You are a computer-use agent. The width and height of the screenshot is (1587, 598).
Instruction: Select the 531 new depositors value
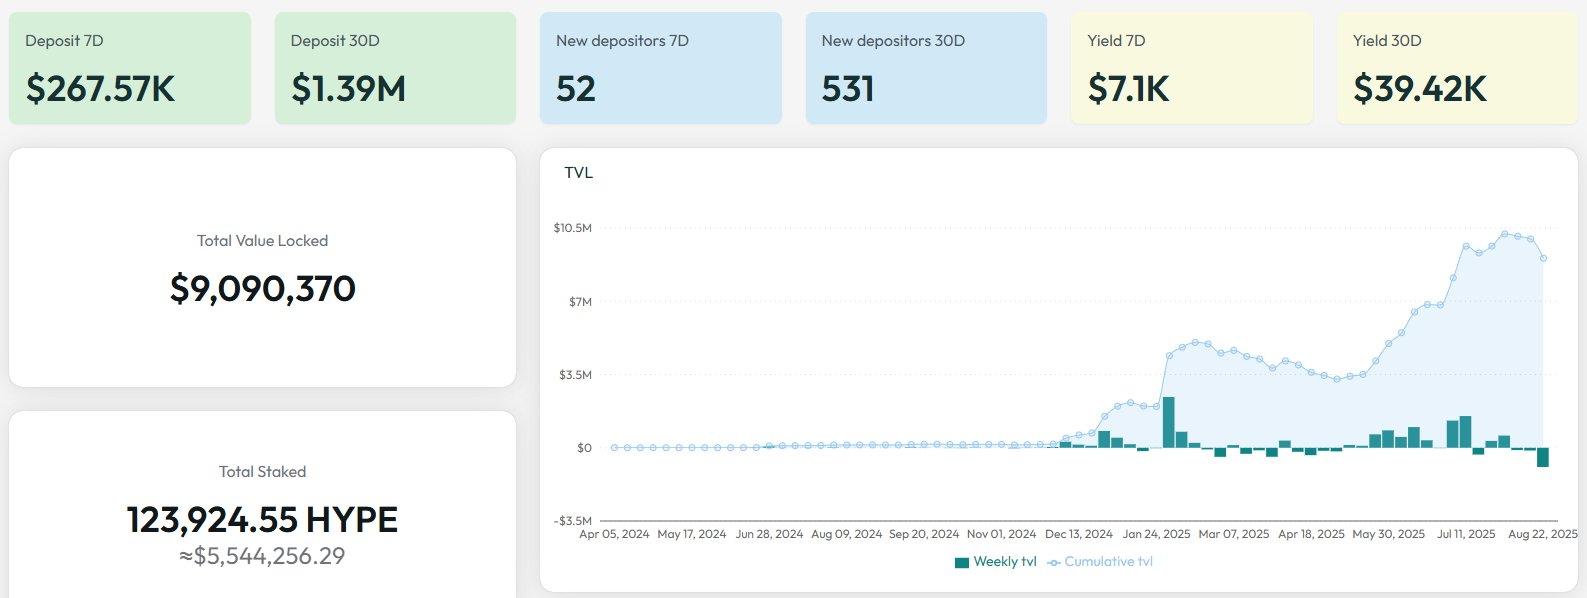click(848, 89)
